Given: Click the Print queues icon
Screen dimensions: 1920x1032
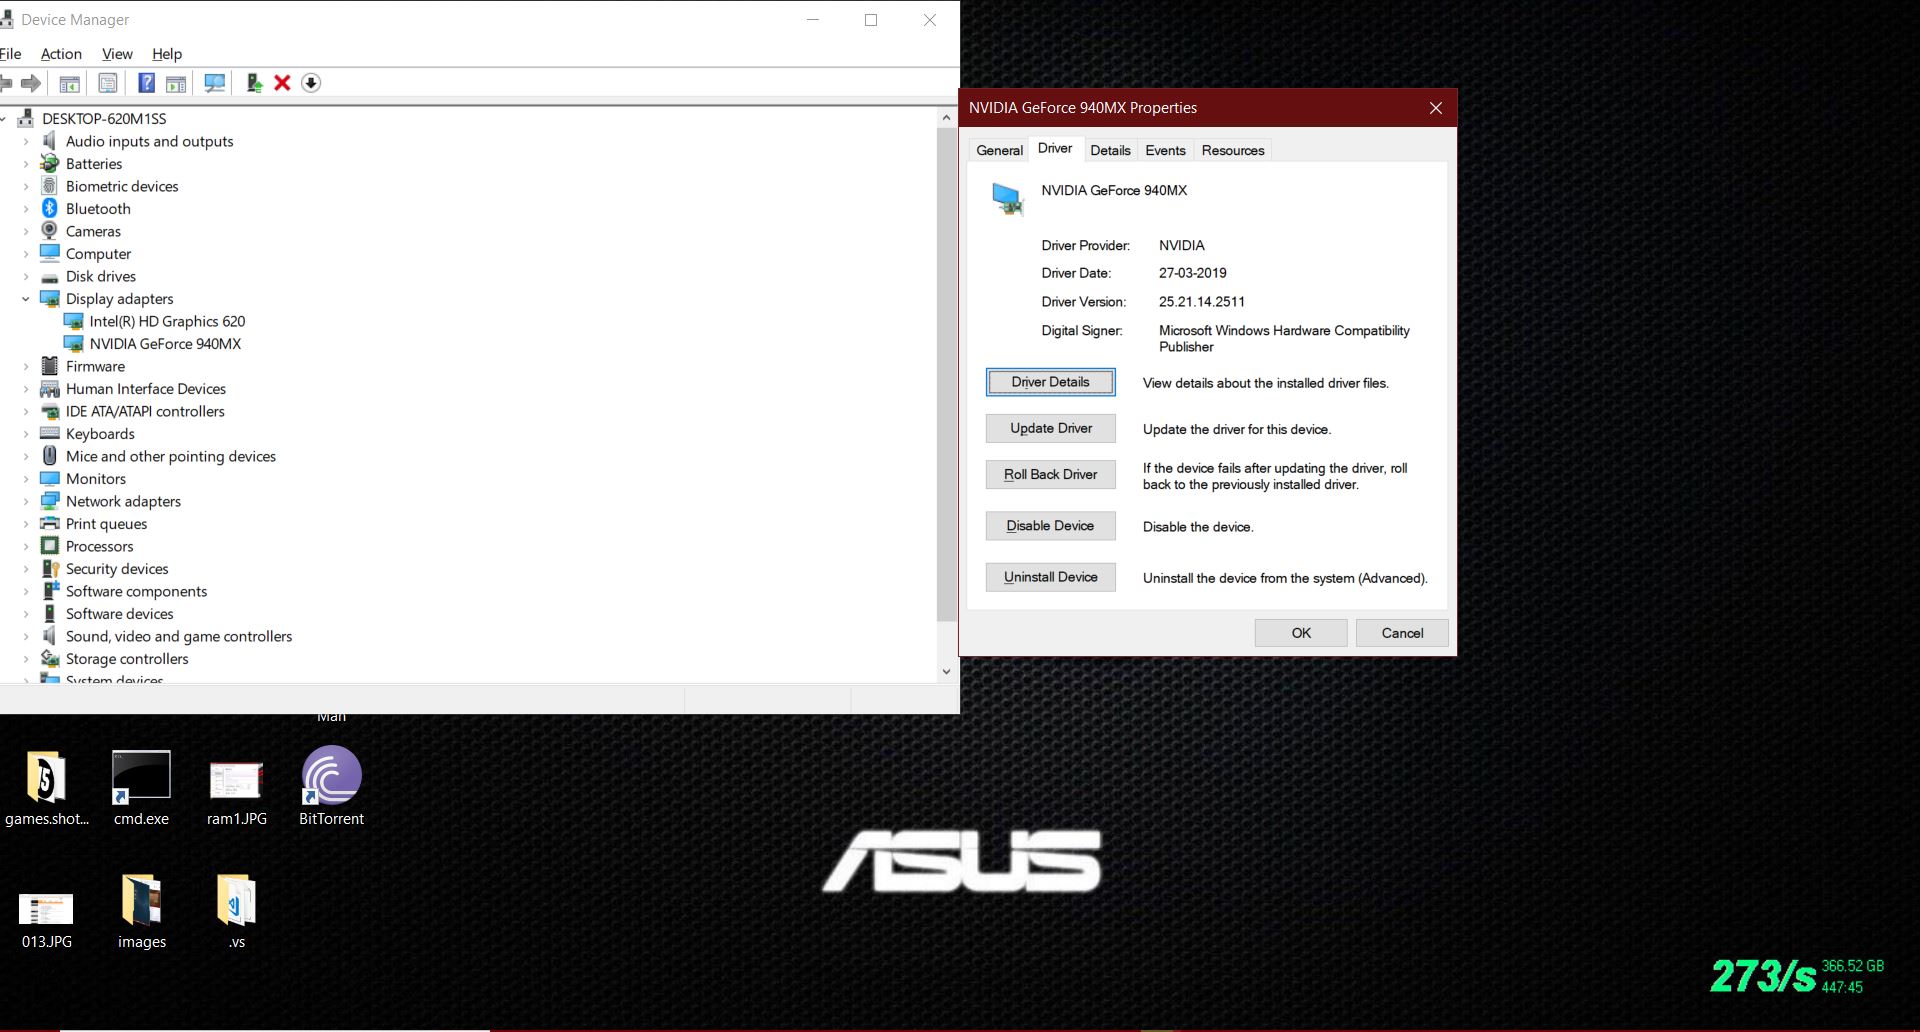Looking at the screenshot, I should point(50,523).
